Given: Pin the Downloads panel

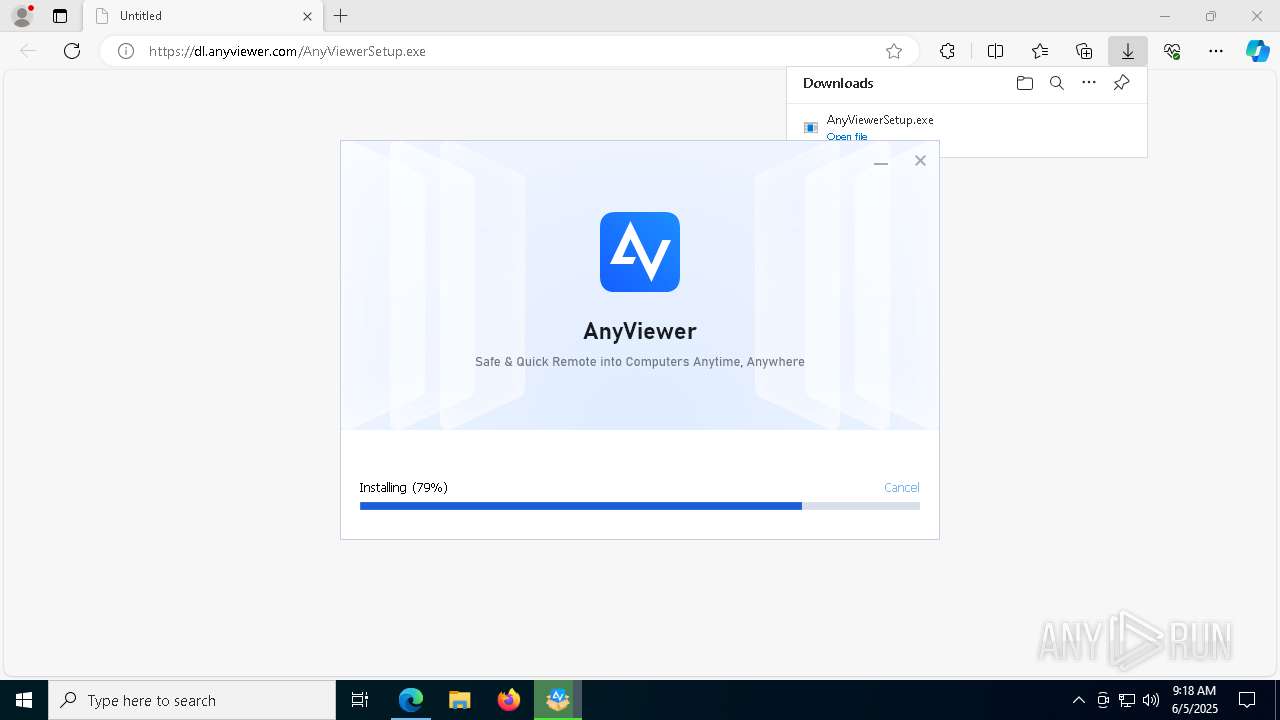Looking at the screenshot, I should click(1121, 83).
